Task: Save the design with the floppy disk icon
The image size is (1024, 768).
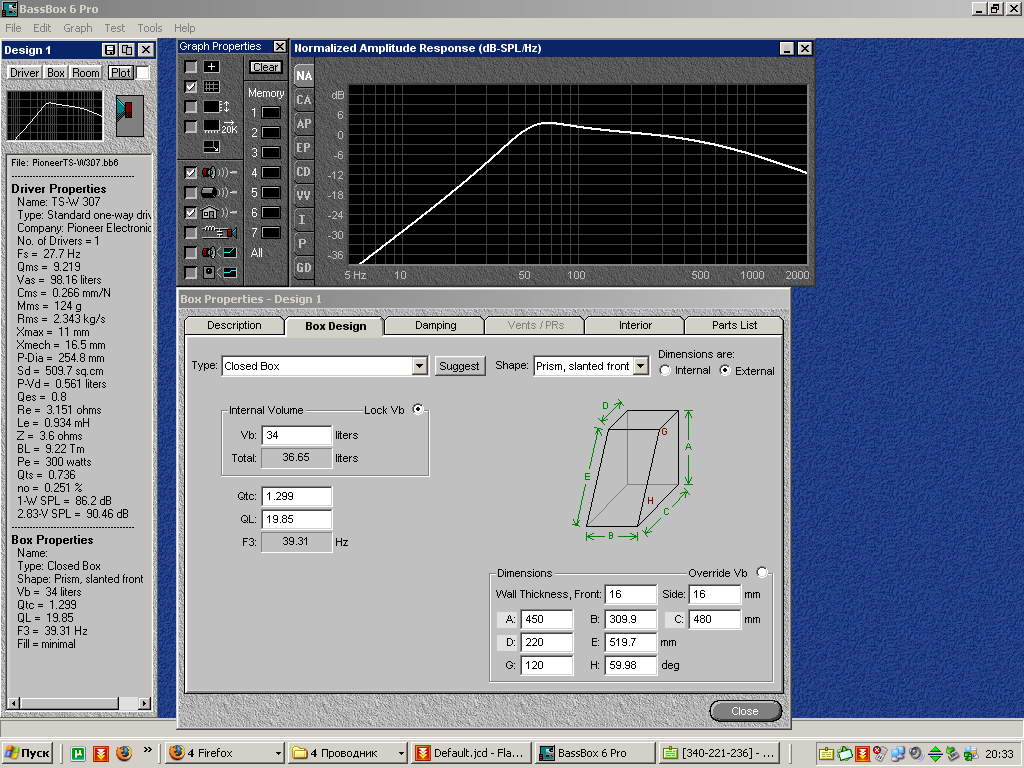Action: tap(110, 50)
